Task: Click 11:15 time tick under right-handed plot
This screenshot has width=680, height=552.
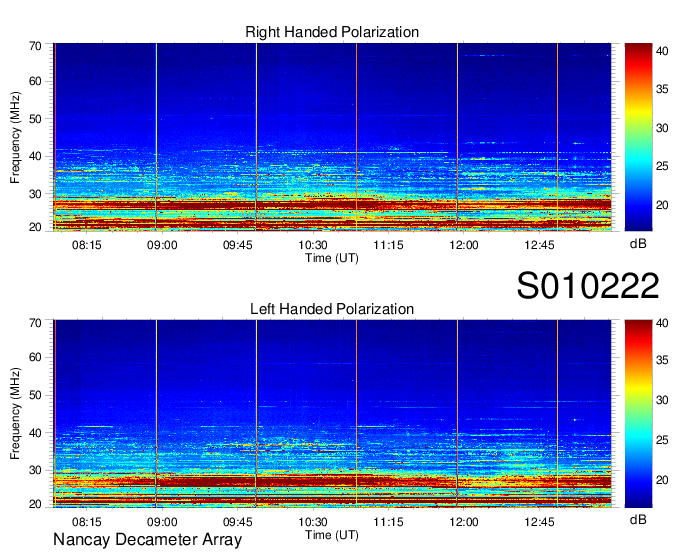Action: click(388, 245)
